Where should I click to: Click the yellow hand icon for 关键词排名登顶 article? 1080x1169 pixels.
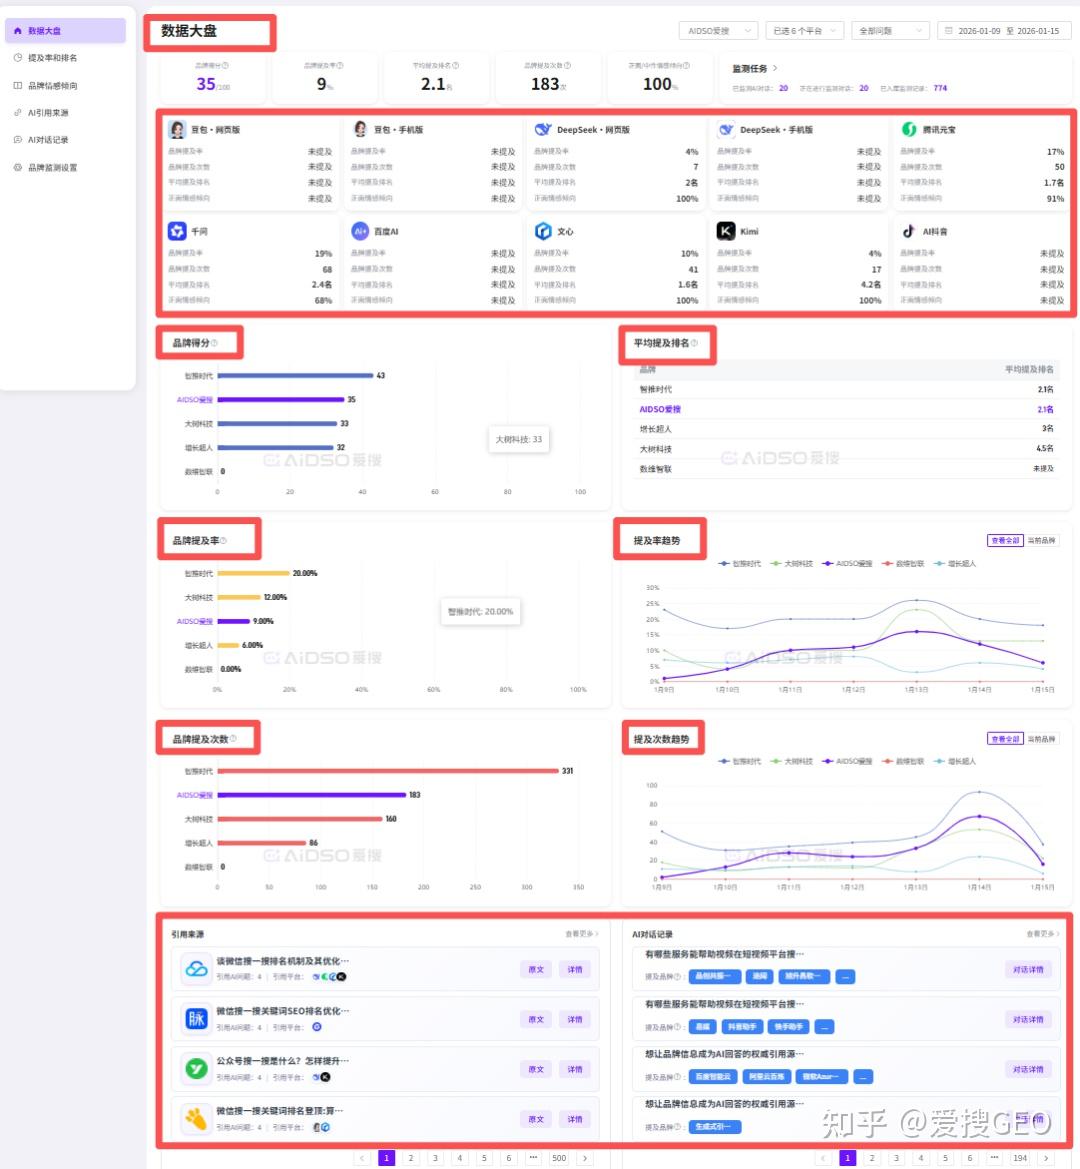pyautogui.click(x=196, y=1118)
